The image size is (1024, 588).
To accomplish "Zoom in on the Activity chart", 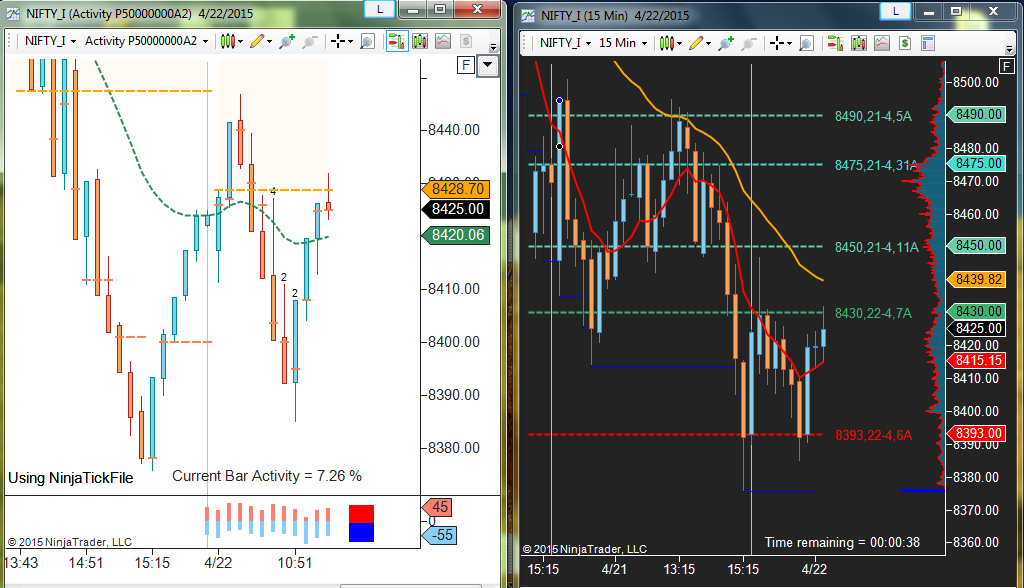I will tap(287, 41).
